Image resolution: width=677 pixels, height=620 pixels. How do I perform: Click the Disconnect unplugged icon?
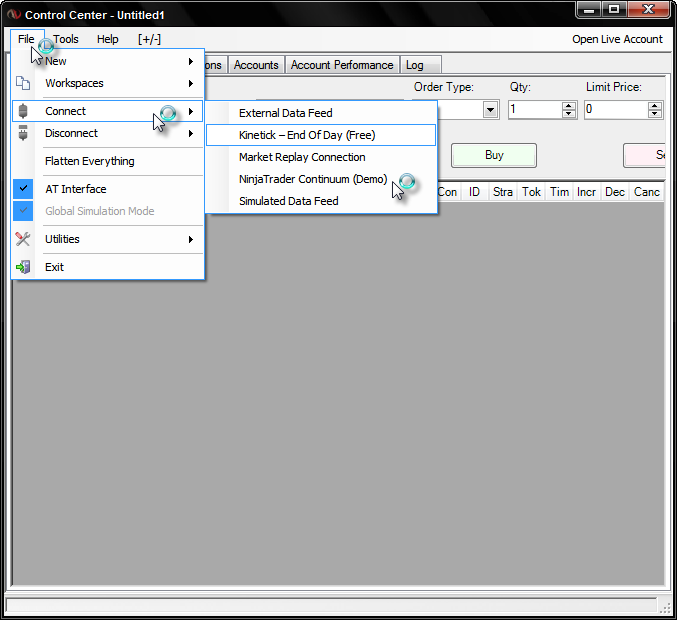[x=23, y=133]
